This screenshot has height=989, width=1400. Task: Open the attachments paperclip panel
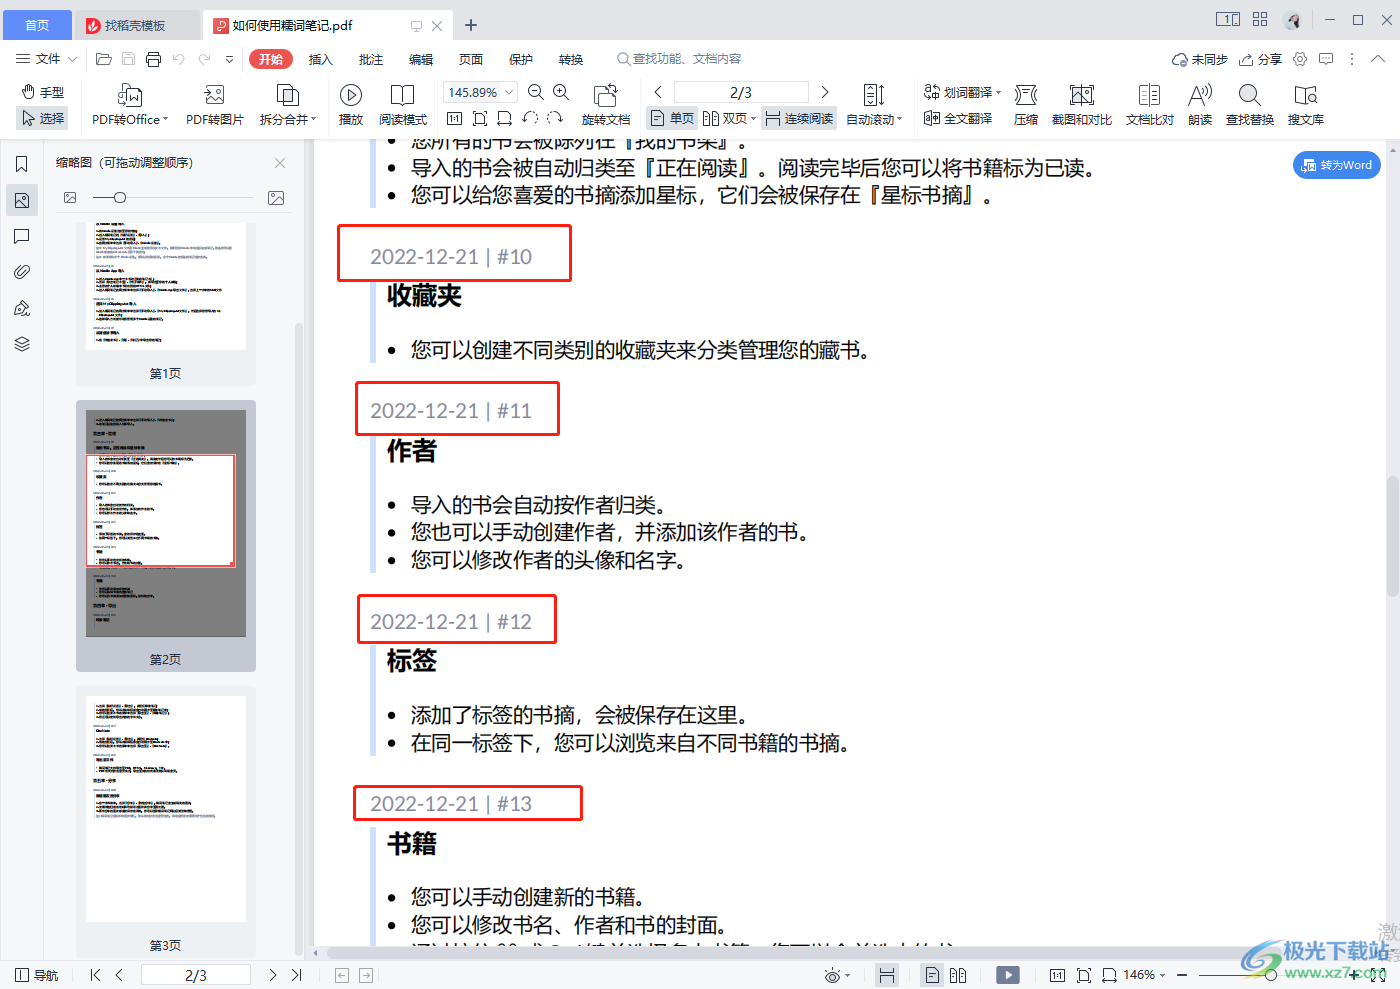22,272
